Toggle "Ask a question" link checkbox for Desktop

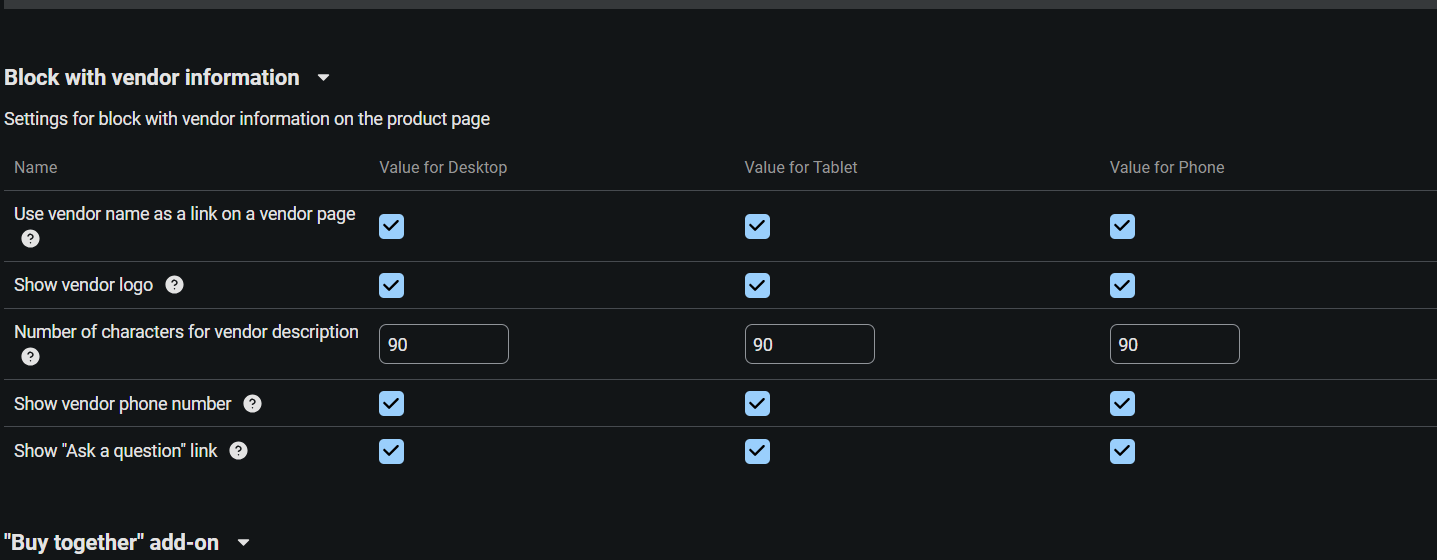click(392, 452)
